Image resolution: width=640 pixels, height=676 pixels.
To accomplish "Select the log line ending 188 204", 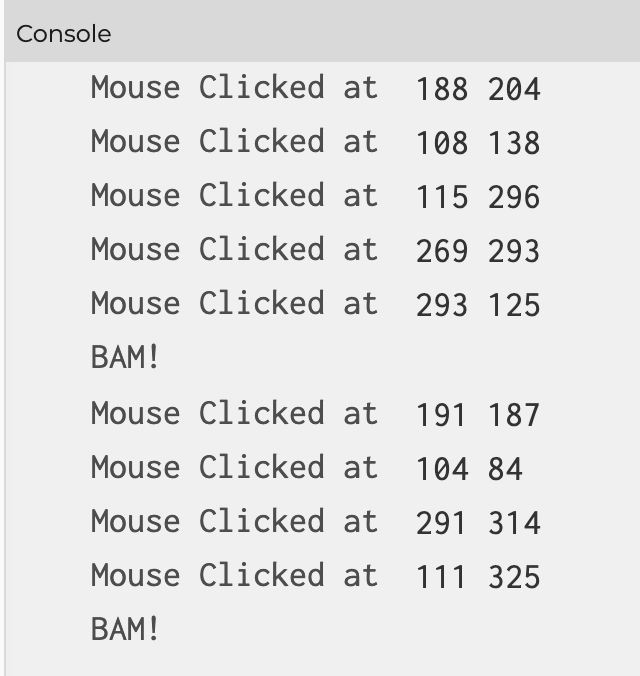I will coord(316,88).
